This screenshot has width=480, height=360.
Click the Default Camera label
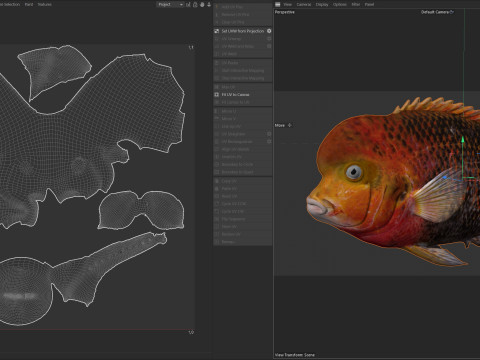coord(435,12)
